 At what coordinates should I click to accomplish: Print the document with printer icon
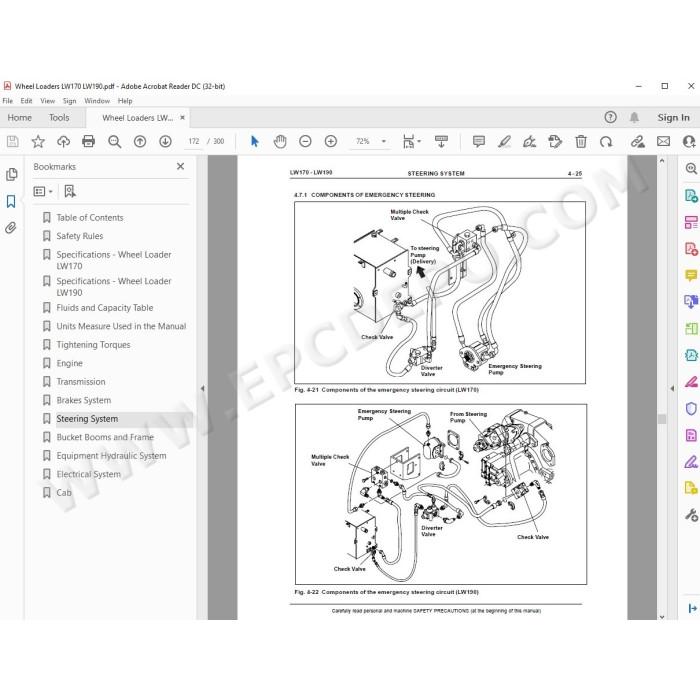tap(88, 142)
